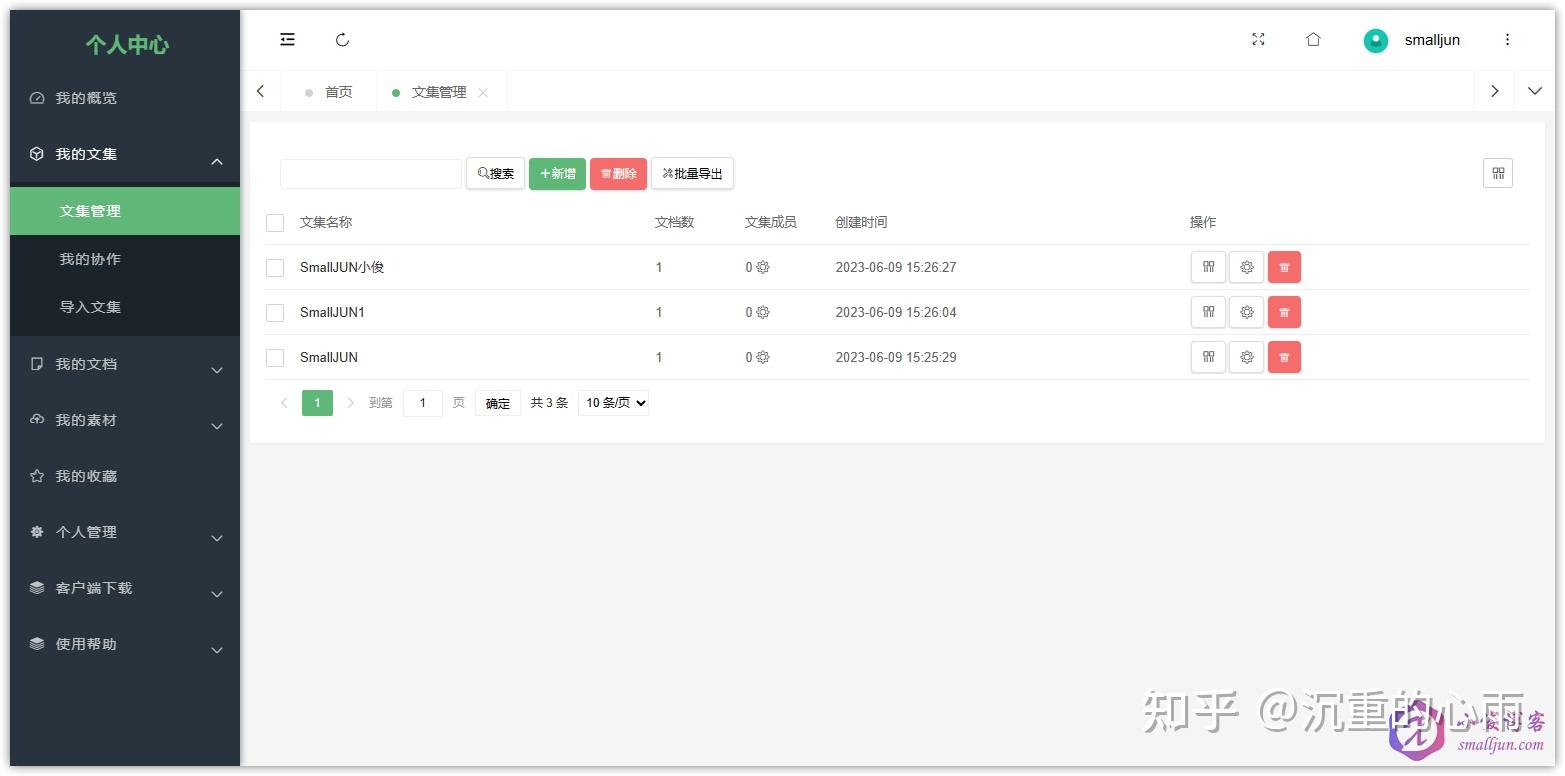Click the column display icon above the table
Viewport: 1565px width, 776px height.
(1497, 172)
